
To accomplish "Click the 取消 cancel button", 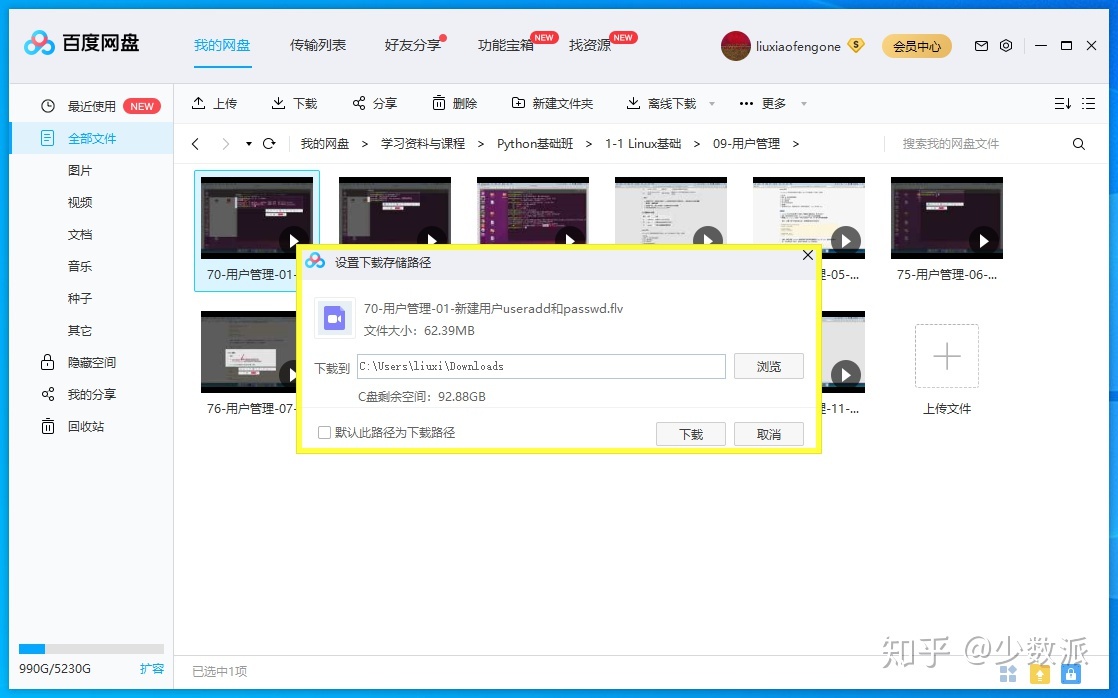I will click(769, 434).
